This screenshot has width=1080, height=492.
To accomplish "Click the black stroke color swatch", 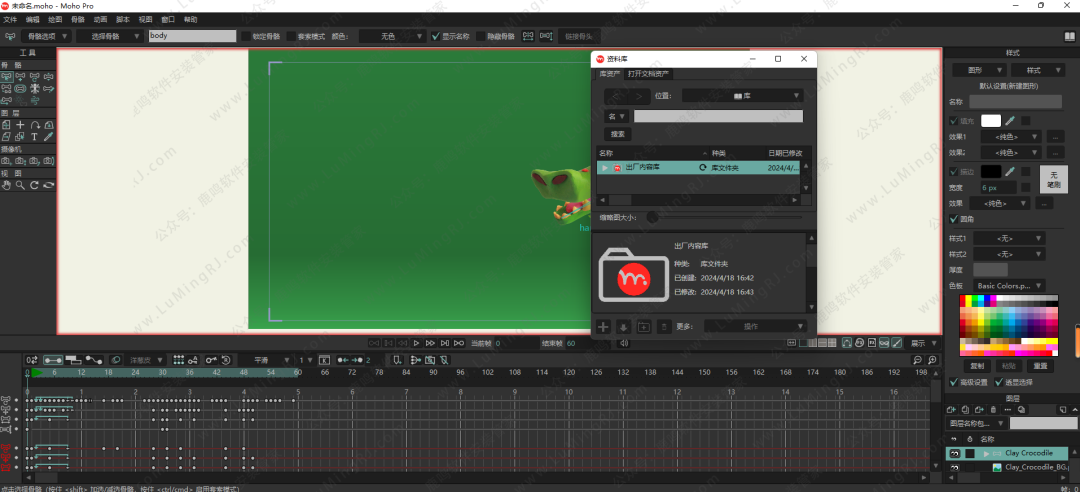I will click(x=990, y=171).
